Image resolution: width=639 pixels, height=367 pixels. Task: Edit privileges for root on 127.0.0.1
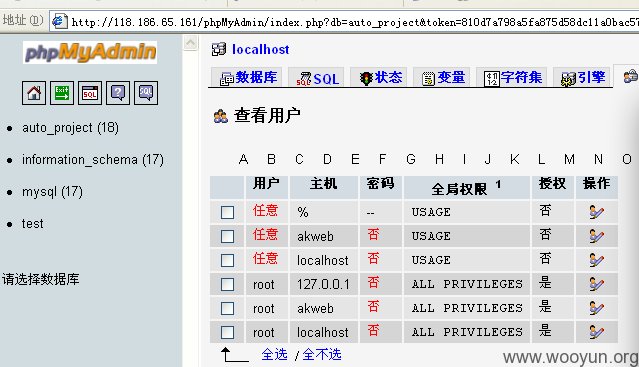pos(596,284)
